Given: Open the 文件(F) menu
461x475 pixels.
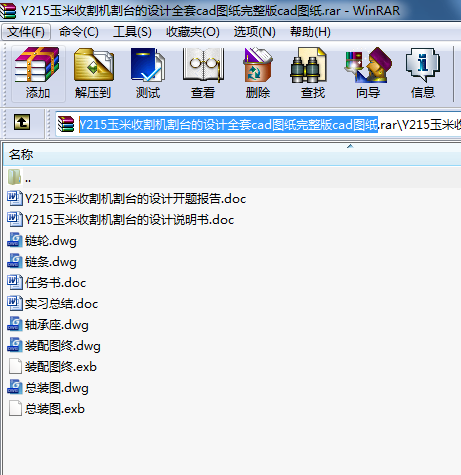Looking at the screenshot, I should (26, 32).
